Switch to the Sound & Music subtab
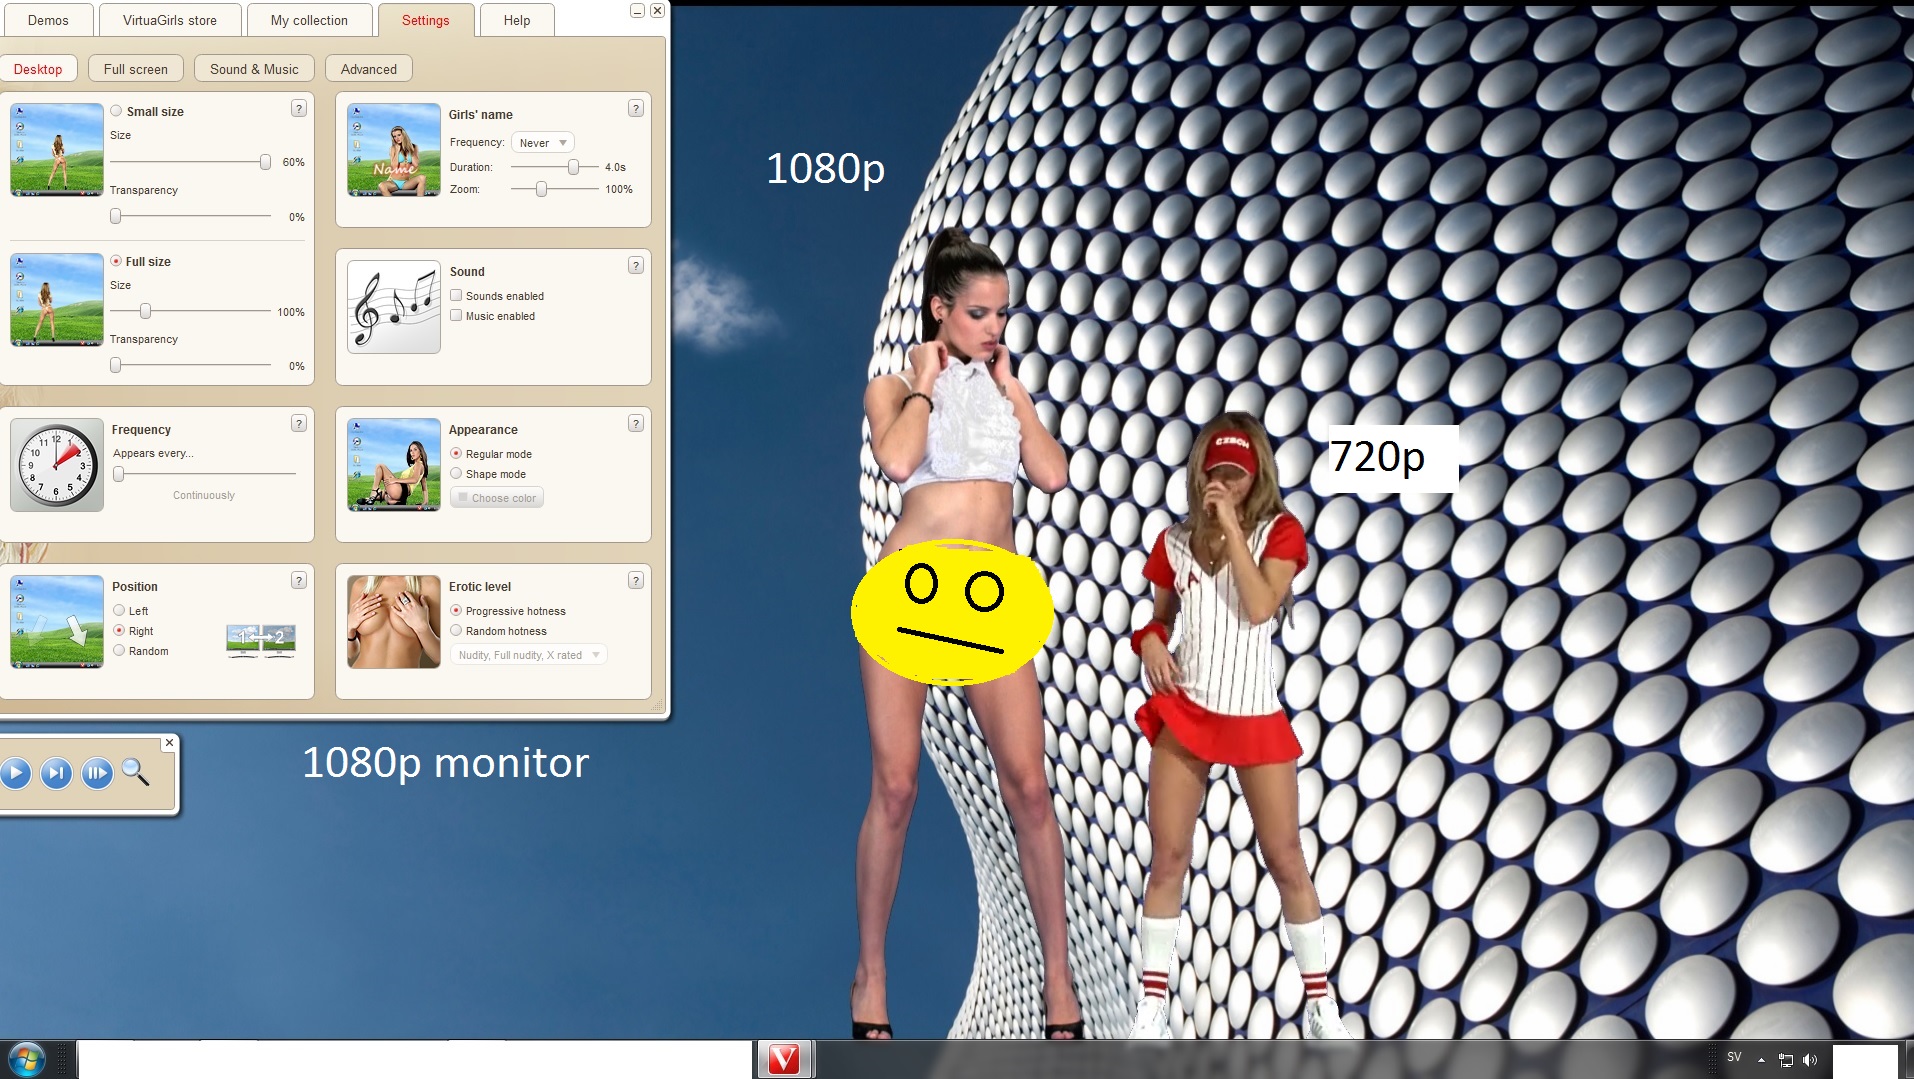This screenshot has width=1914, height=1079. pos(254,69)
